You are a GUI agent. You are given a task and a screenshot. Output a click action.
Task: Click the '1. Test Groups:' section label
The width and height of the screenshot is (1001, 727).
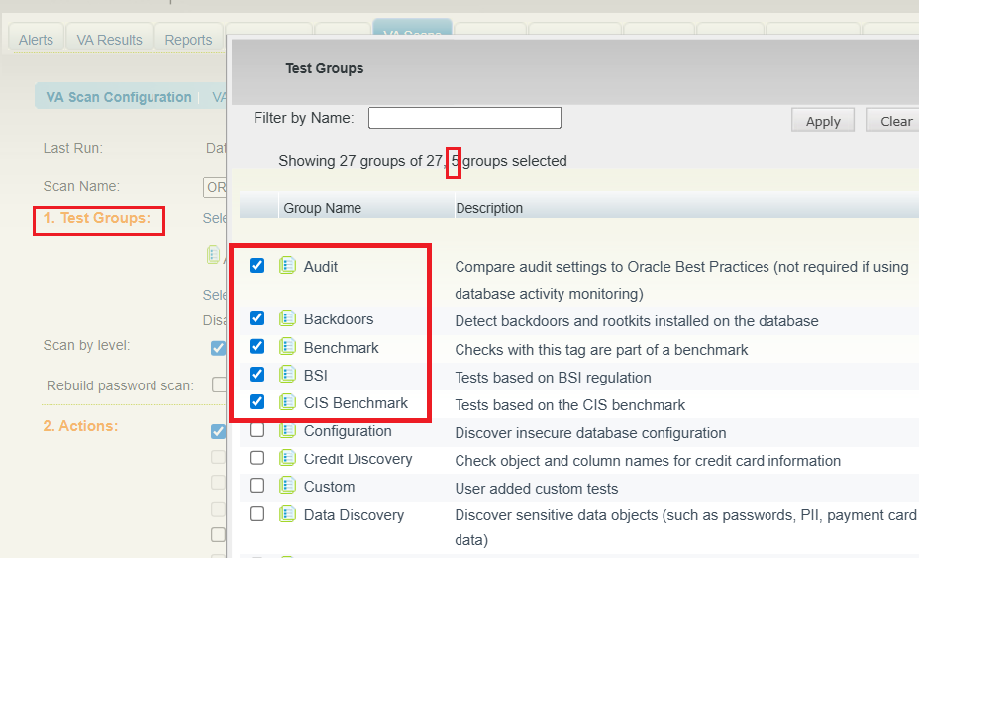pos(97,218)
